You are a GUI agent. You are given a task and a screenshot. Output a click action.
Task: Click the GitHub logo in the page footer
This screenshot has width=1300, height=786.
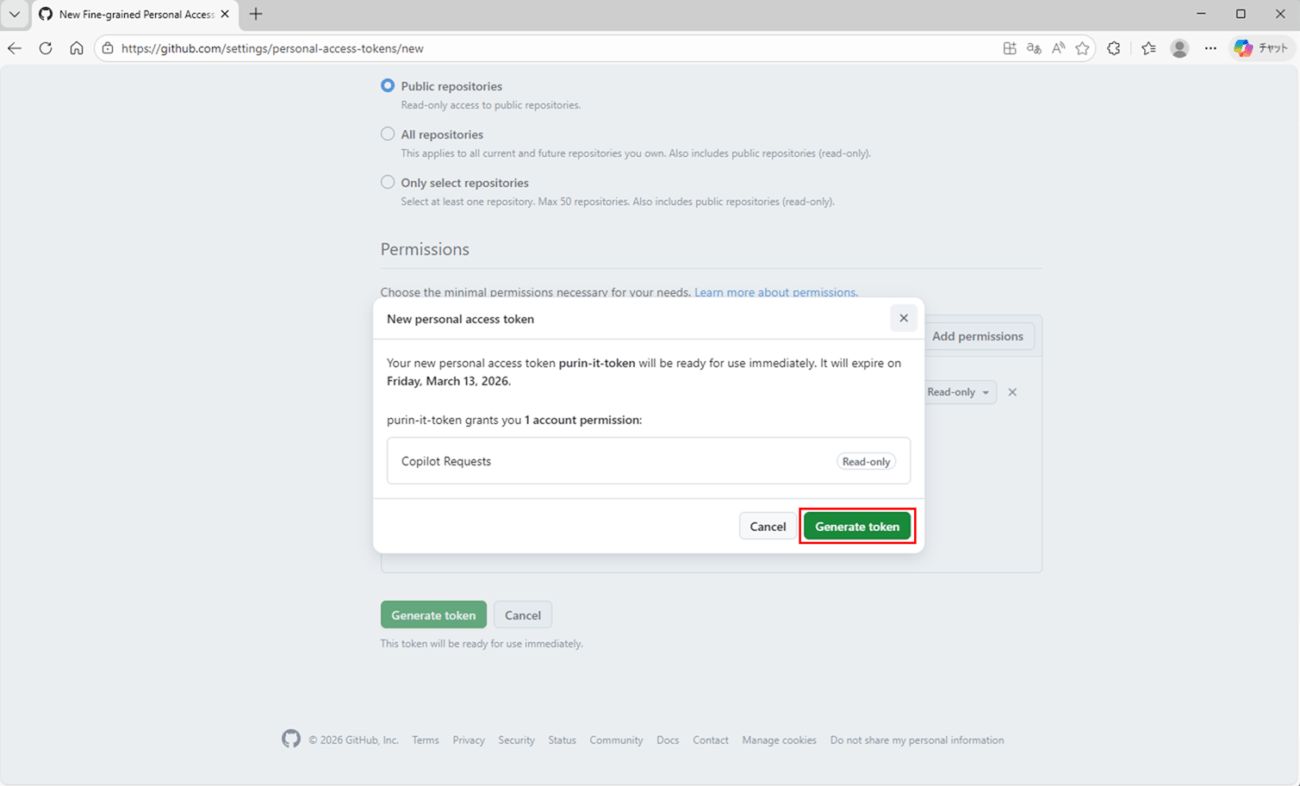[290, 739]
